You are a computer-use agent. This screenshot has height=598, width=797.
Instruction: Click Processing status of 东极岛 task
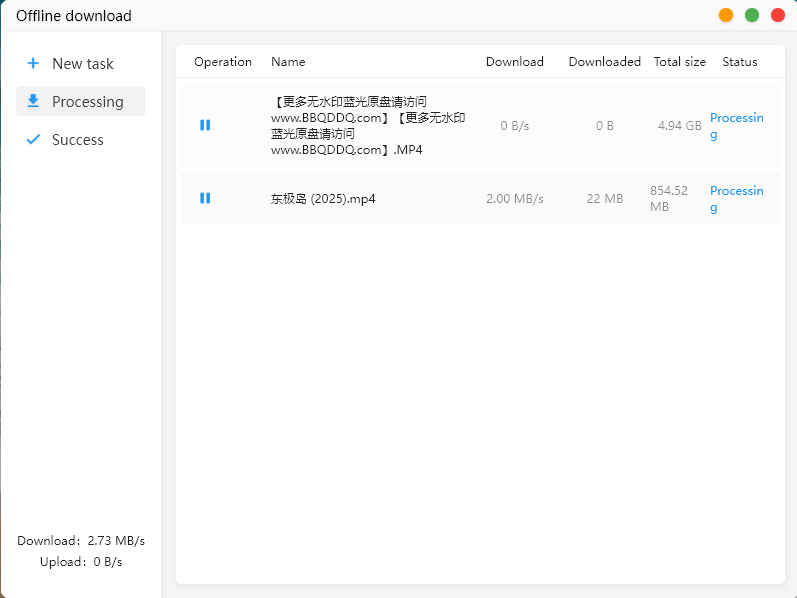pos(737,198)
